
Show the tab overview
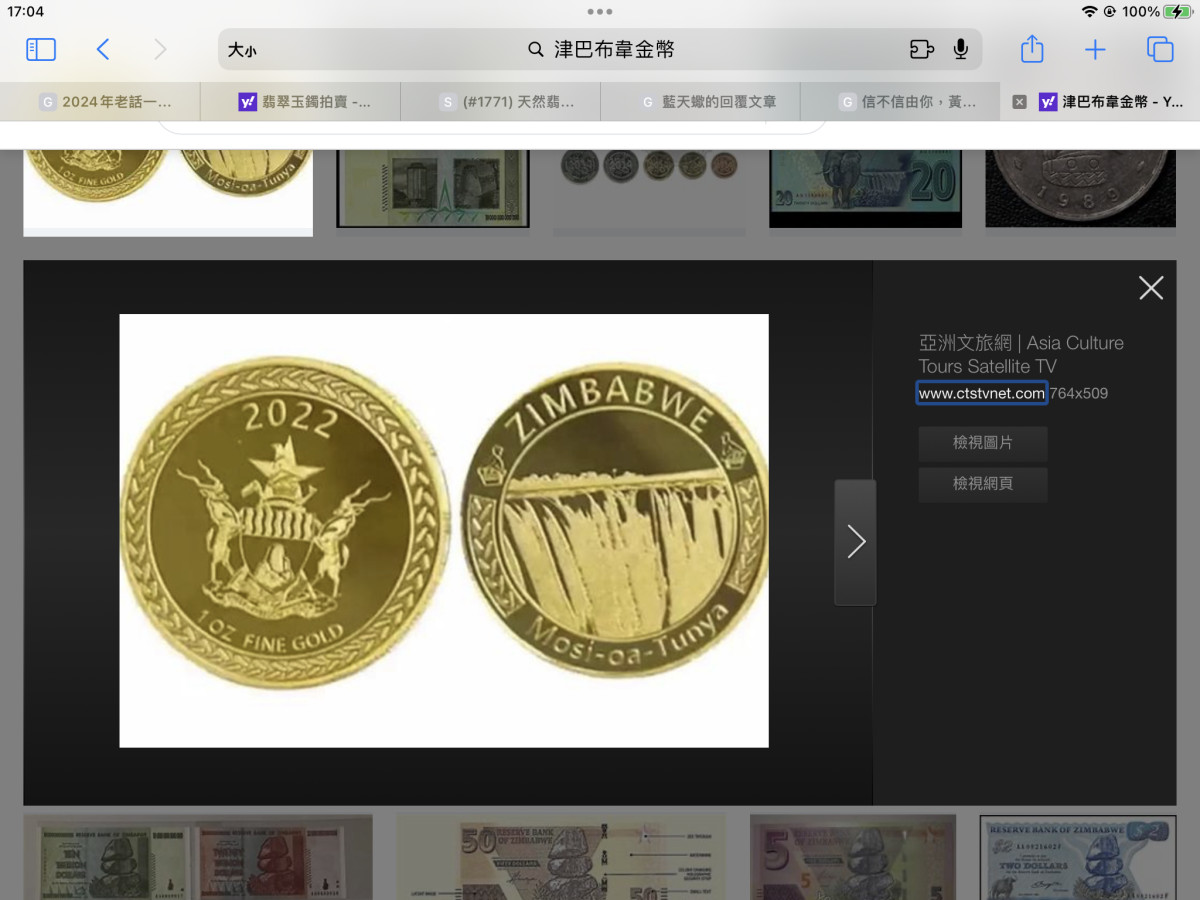[1160, 49]
